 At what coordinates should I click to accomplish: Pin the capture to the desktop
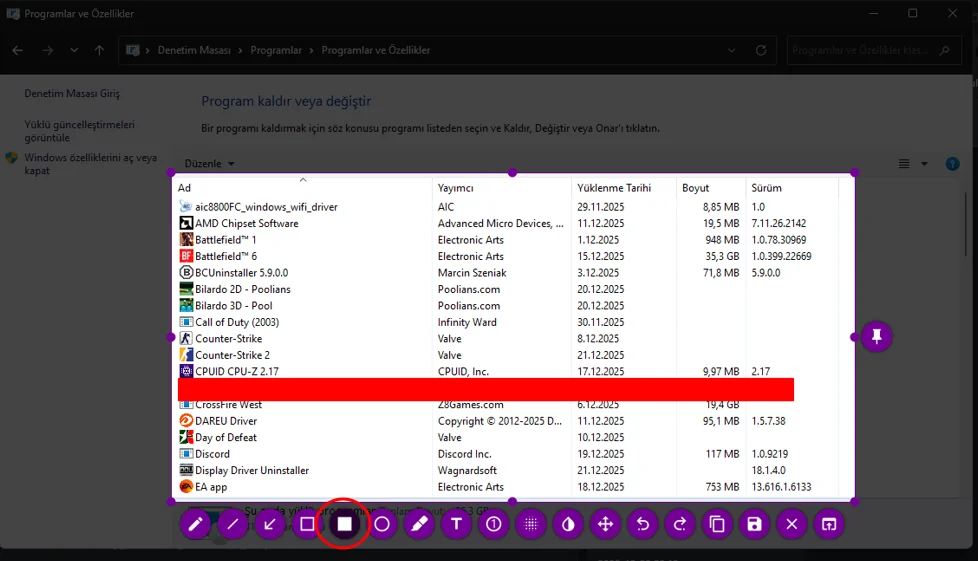pos(877,337)
